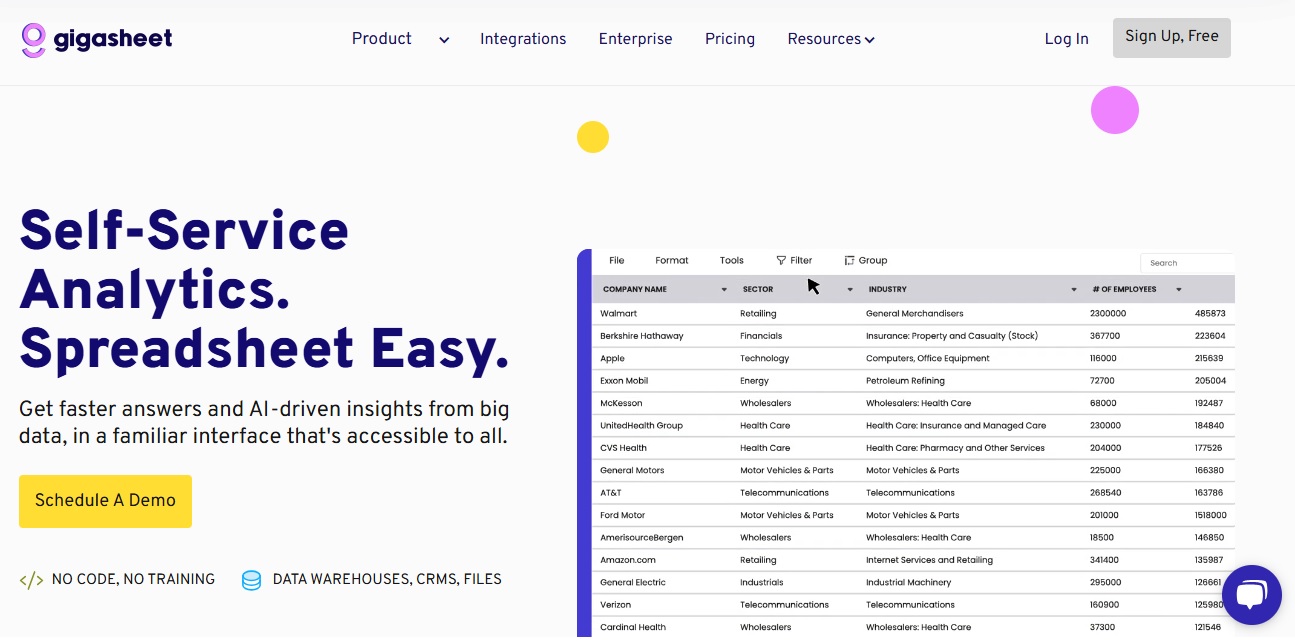Click the Industrials sector cell
The width and height of the screenshot is (1295, 644).
[x=762, y=582]
